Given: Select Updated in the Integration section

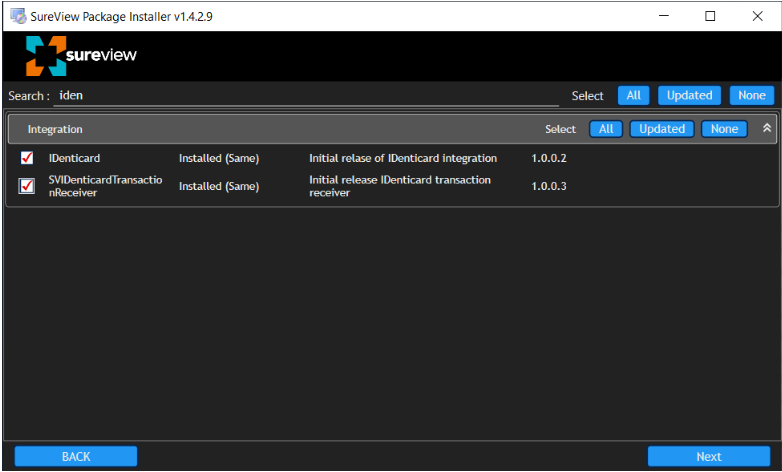Looking at the screenshot, I should [662, 129].
